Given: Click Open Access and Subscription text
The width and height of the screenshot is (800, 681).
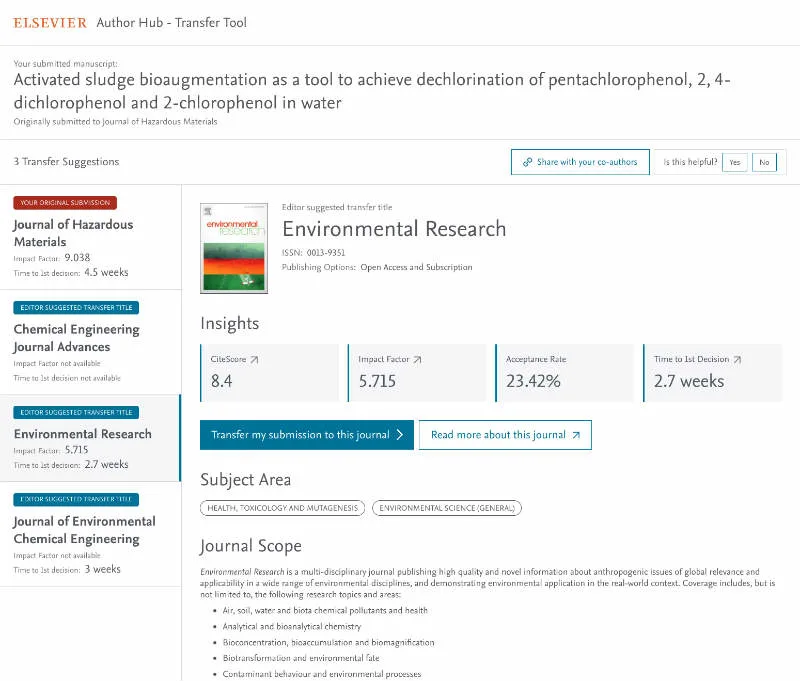Looking at the screenshot, I should click(416, 267).
